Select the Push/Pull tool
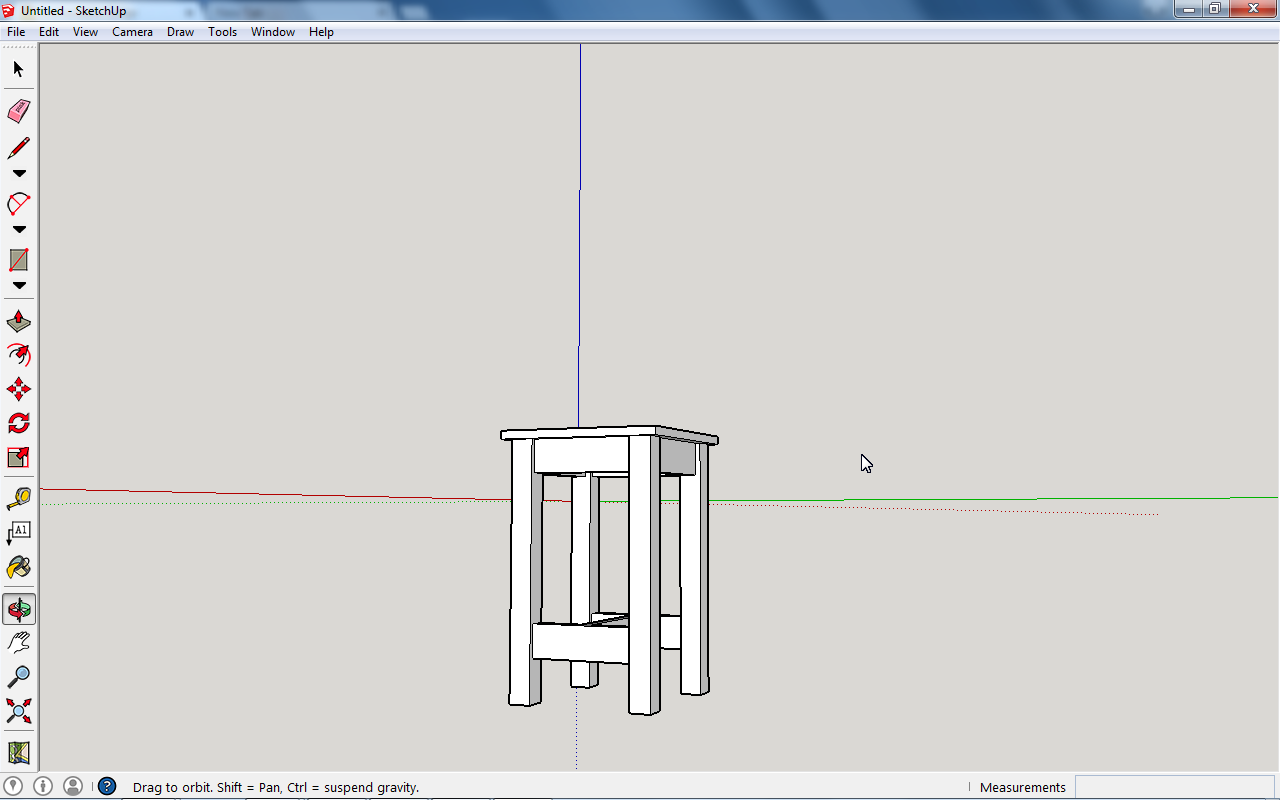This screenshot has width=1281, height=801. pos(18,319)
